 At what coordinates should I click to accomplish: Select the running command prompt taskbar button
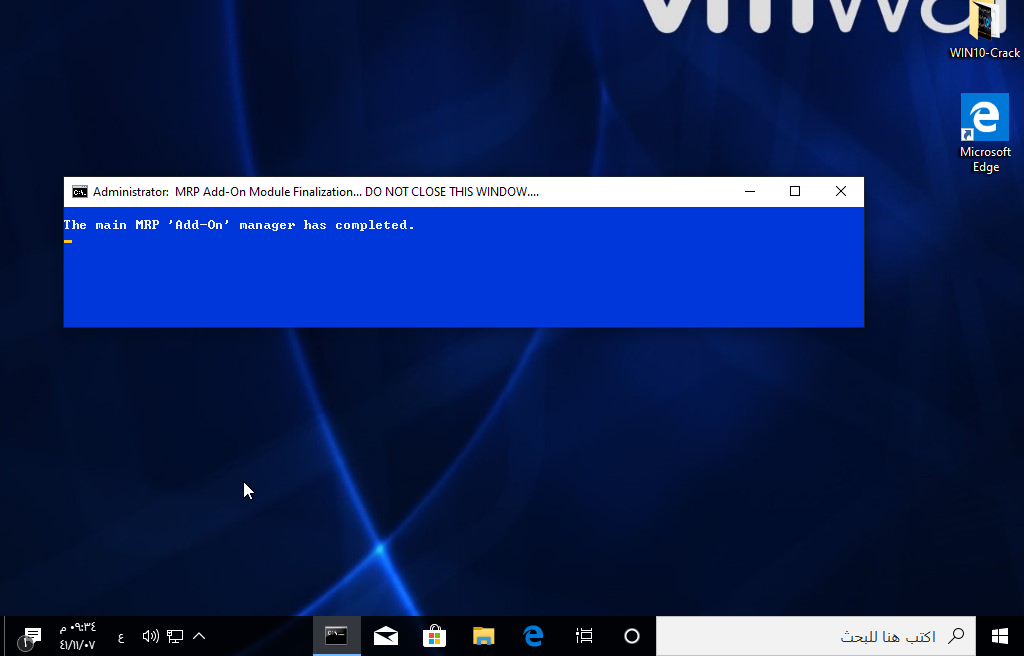point(336,636)
